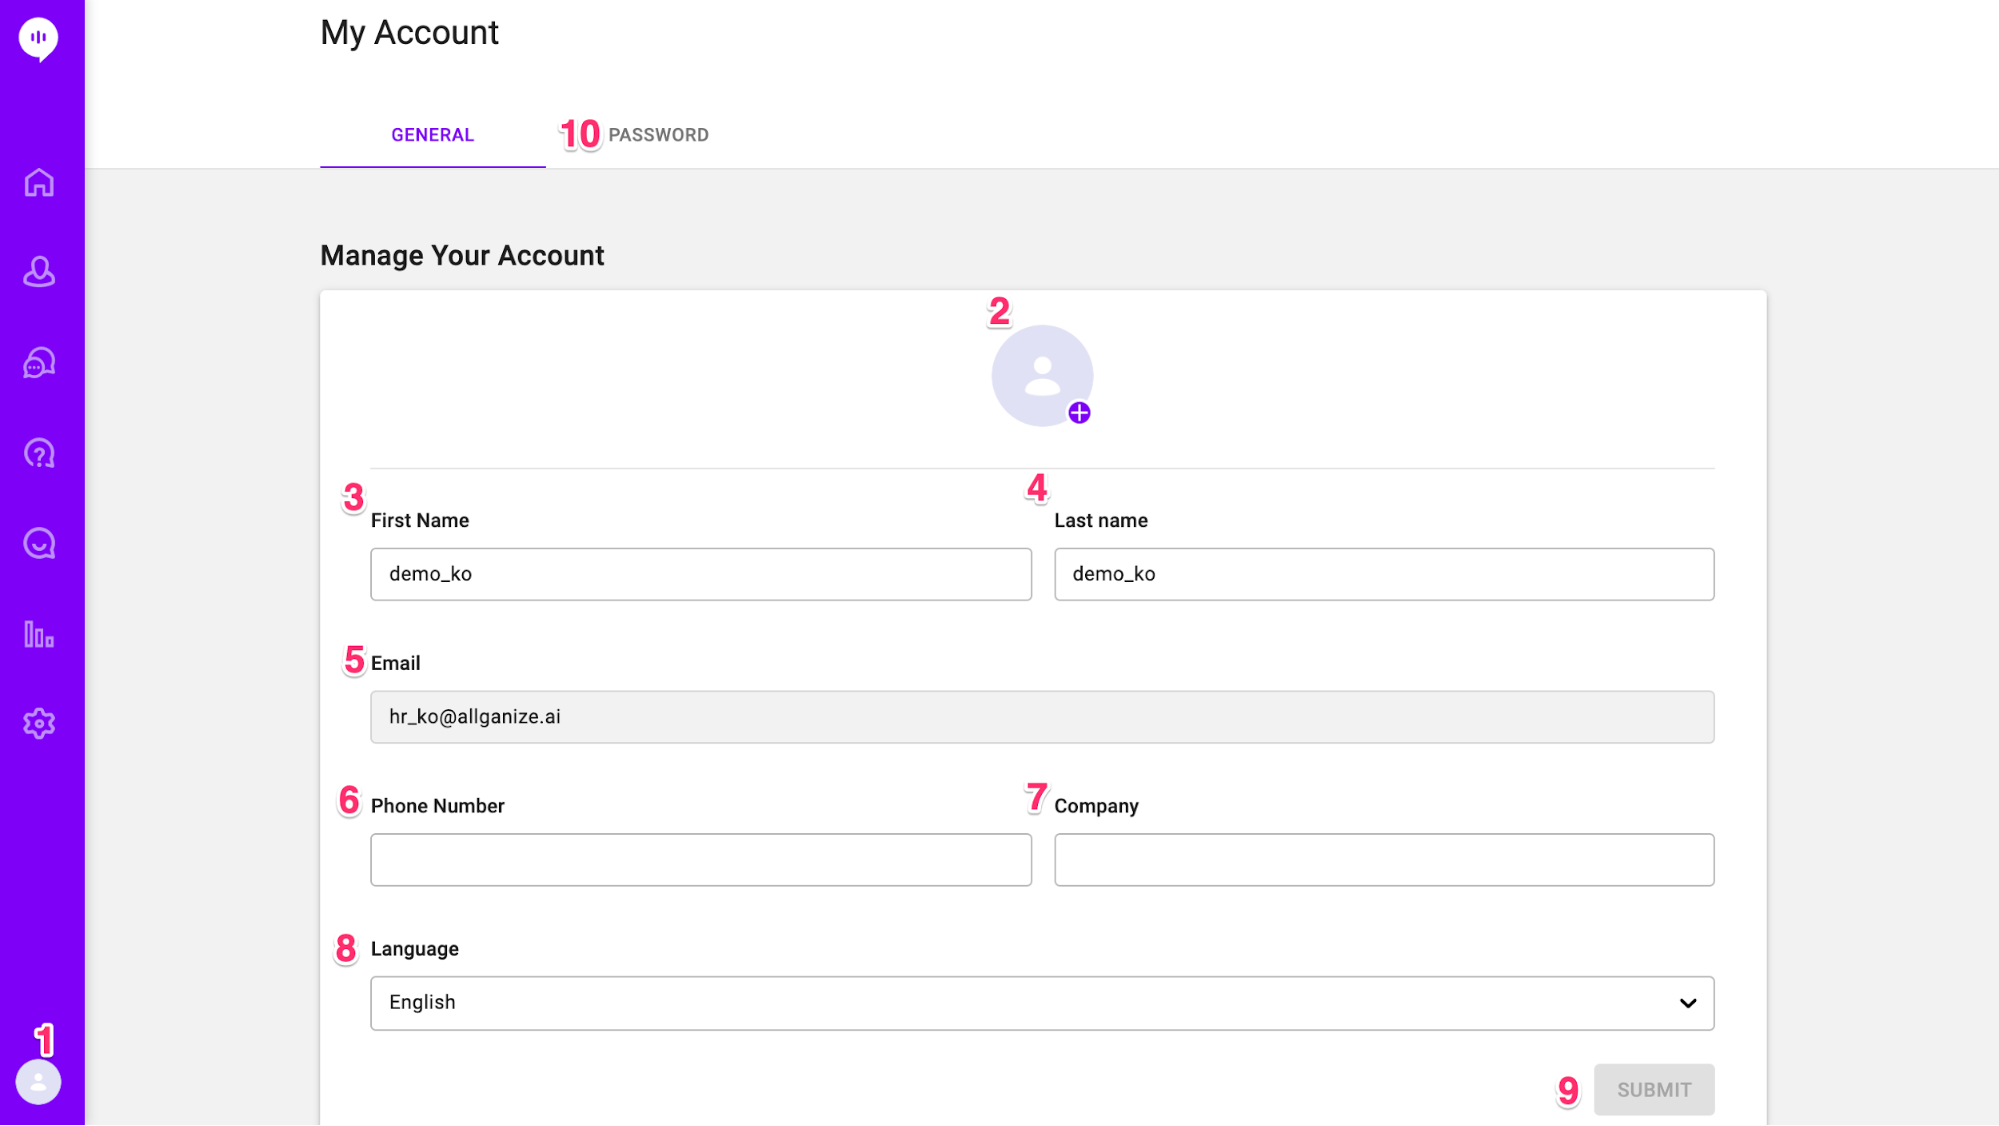Screen dimensions: 1999x1126
Task: Click the Alli logo in sidebar
Action: click(39, 39)
